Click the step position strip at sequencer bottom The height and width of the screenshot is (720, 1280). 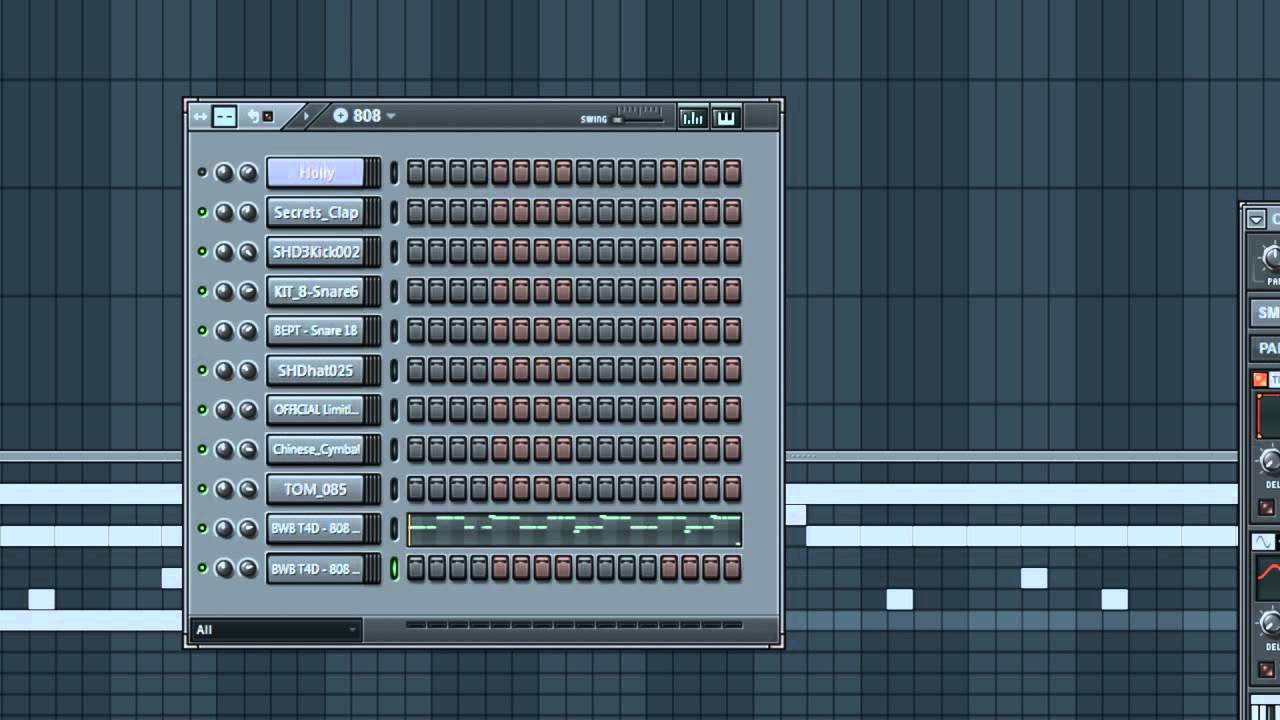click(x=574, y=625)
